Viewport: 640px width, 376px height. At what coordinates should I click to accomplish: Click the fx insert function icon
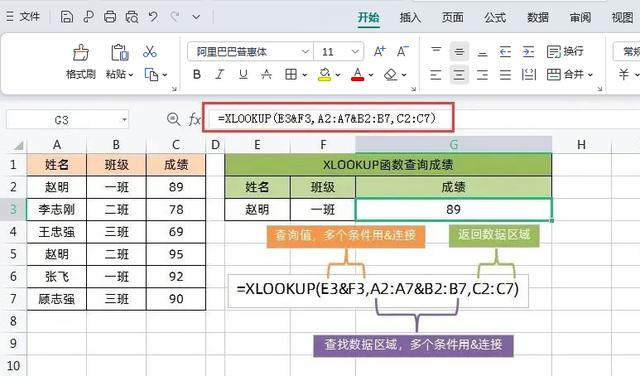coord(194,119)
